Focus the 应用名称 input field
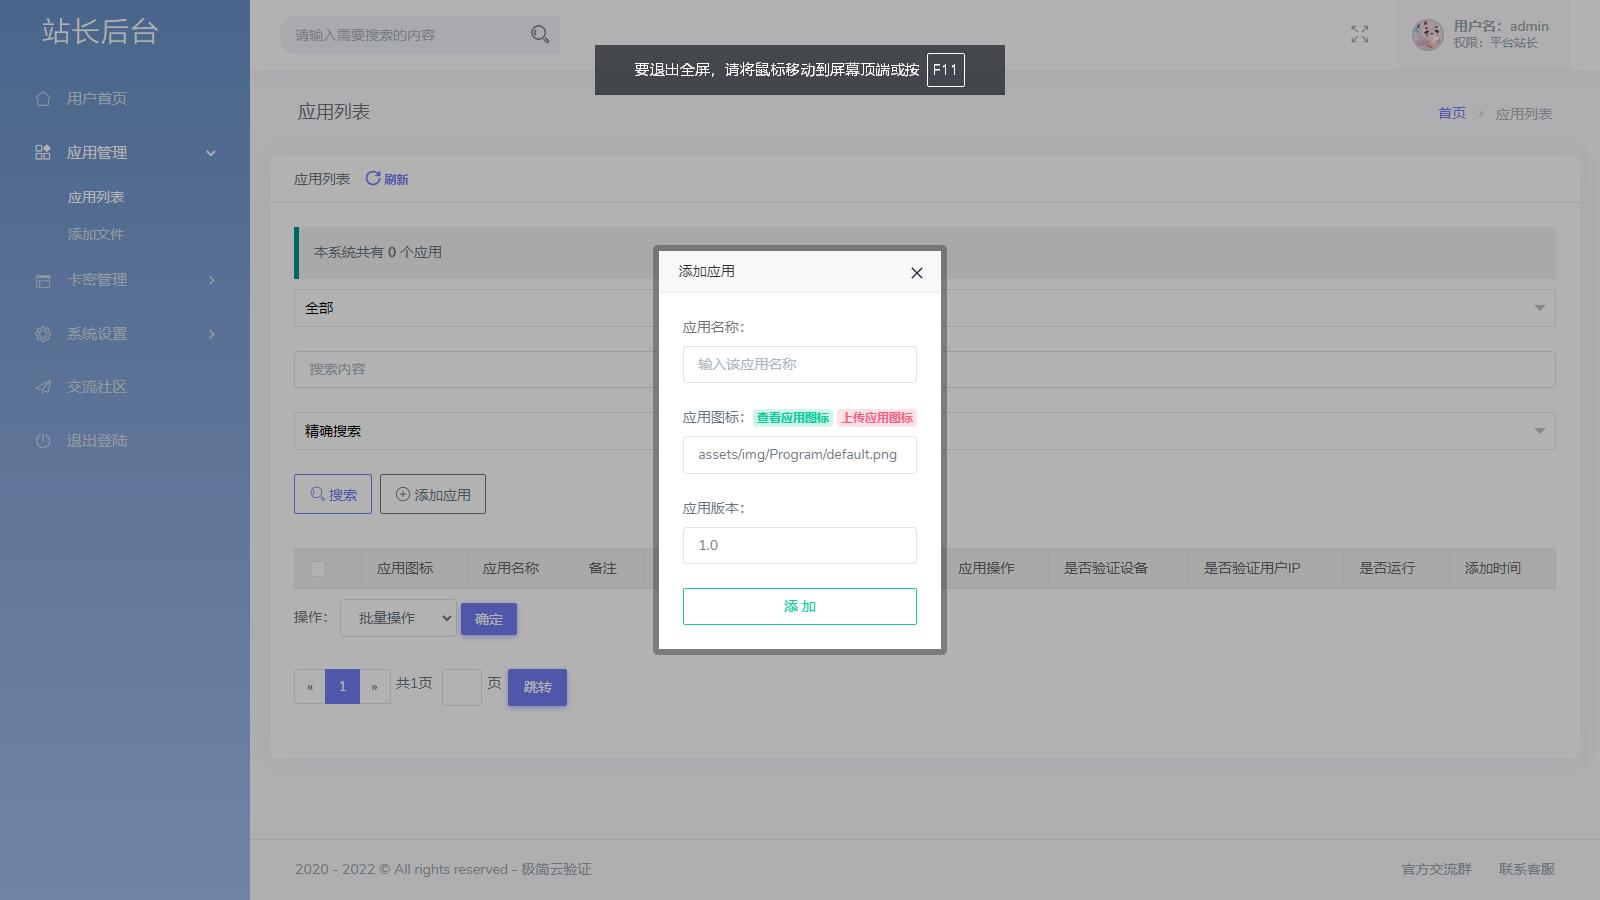Screen dimensions: 1600x900 pos(799,364)
